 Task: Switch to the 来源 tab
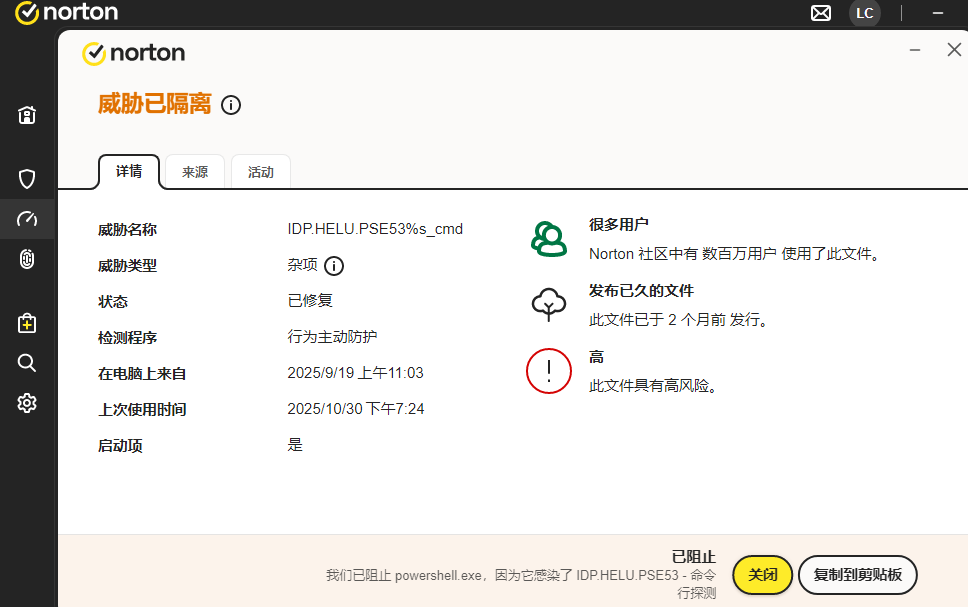click(193, 171)
